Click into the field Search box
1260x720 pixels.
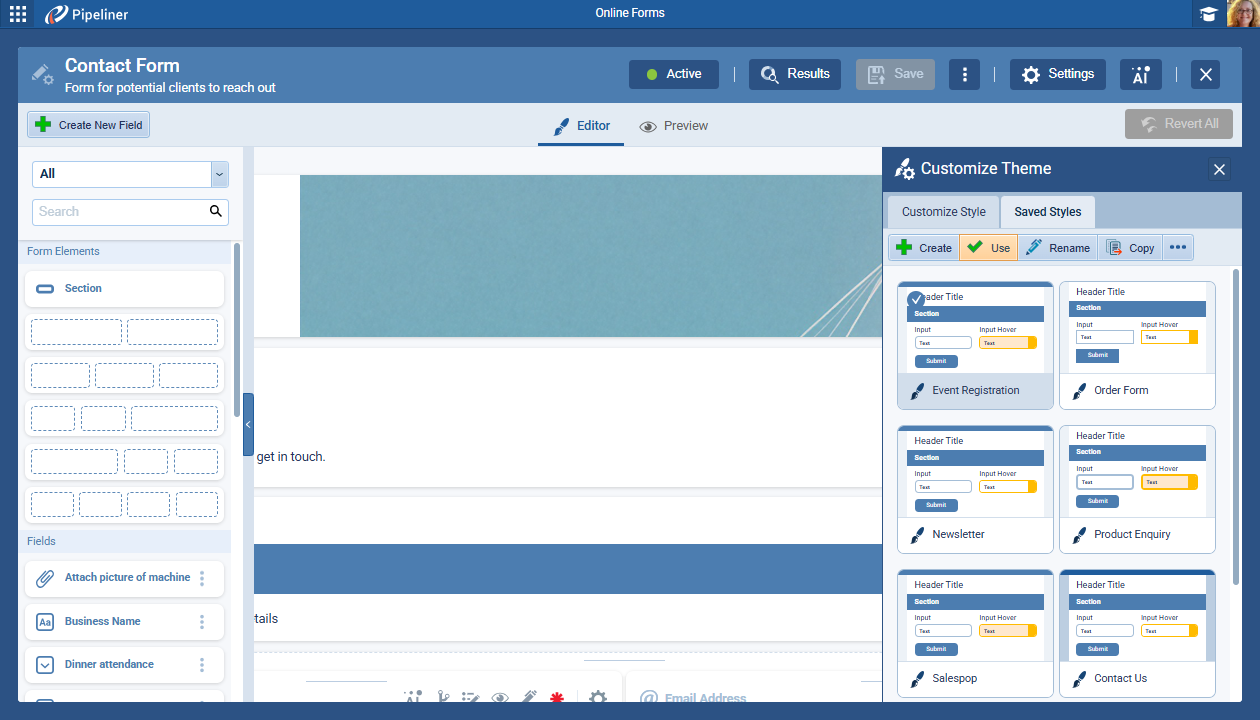pos(120,212)
